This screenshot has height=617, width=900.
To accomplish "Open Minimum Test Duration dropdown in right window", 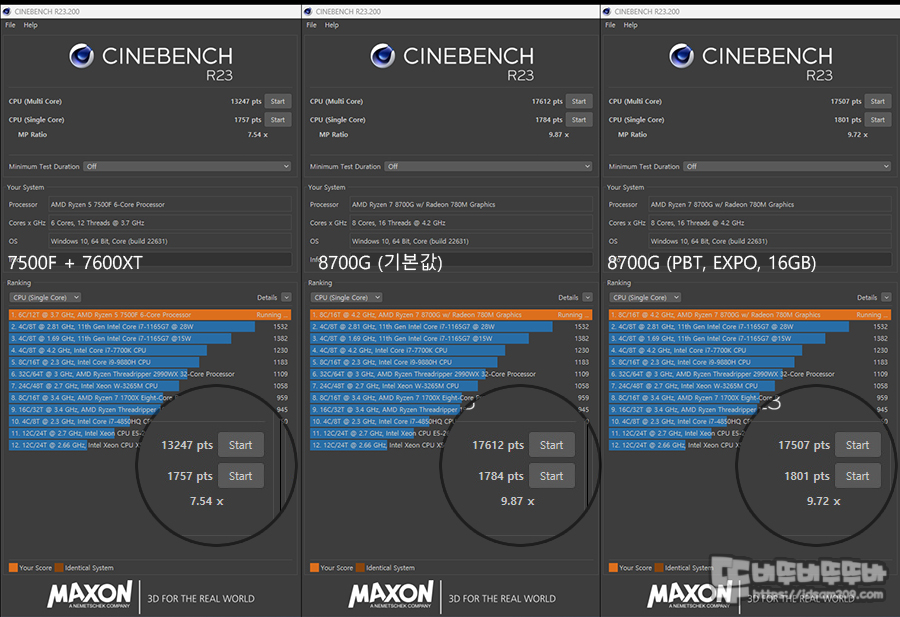I will click(787, 166).
